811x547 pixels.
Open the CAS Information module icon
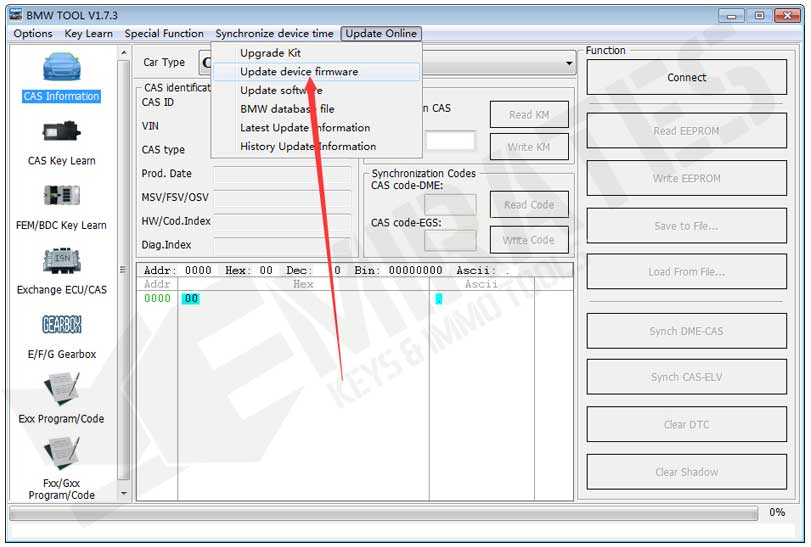point(62,67)
